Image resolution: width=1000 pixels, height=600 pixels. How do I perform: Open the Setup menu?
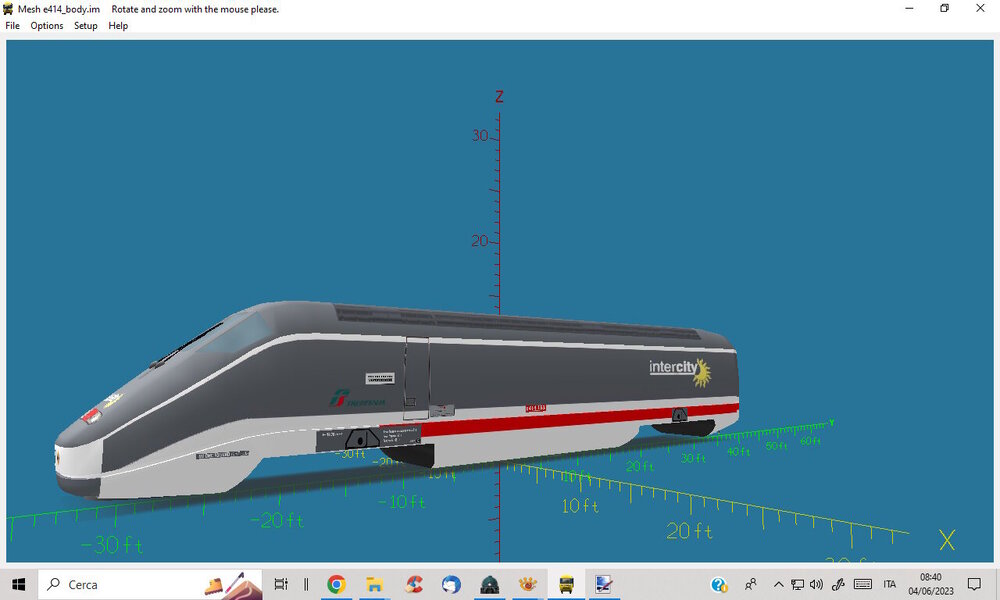pyautogui.click(x=85, y=26)
